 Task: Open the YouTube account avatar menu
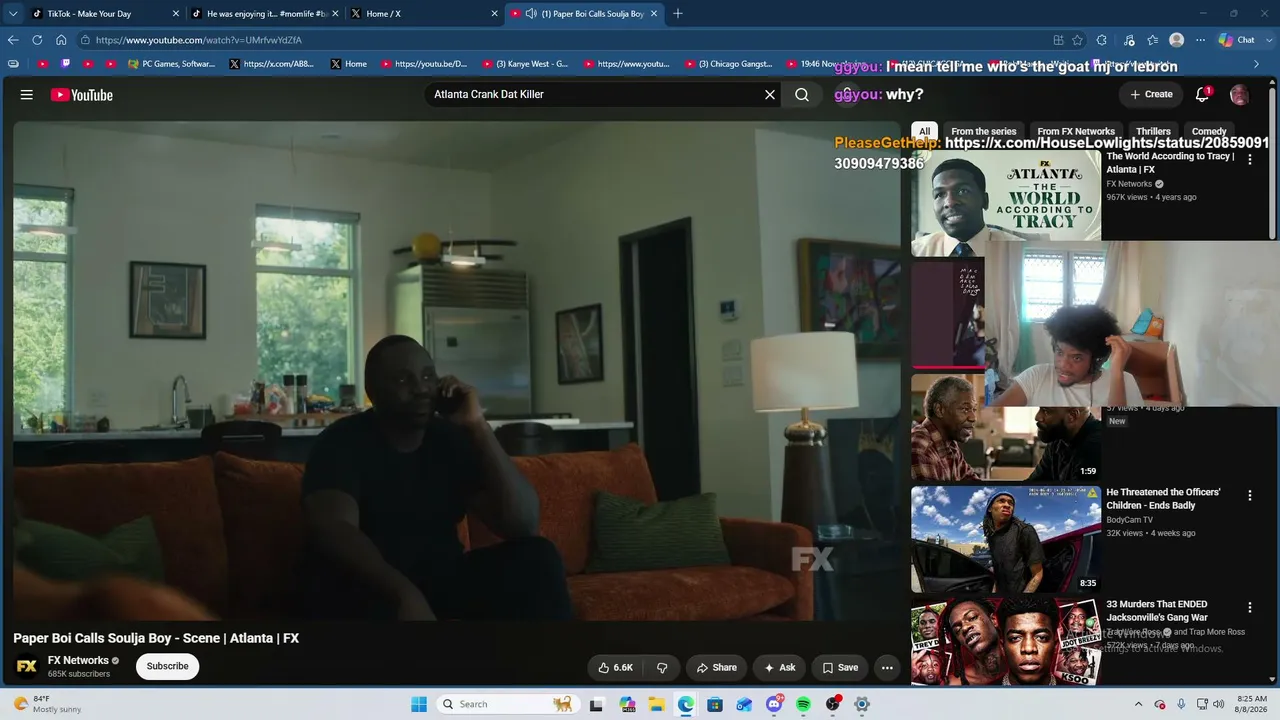[x=1240, y=94]
